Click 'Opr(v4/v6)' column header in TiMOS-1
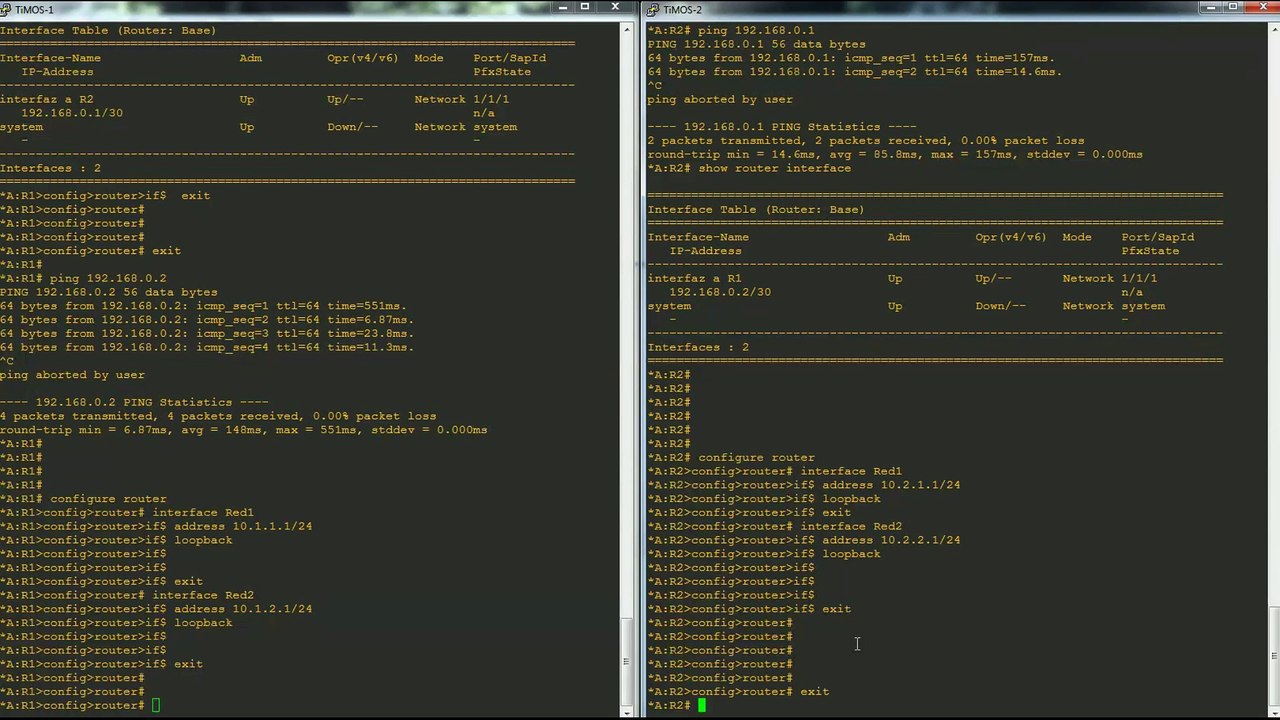This screenshot has height=720, width=1280. pos(363,58)
